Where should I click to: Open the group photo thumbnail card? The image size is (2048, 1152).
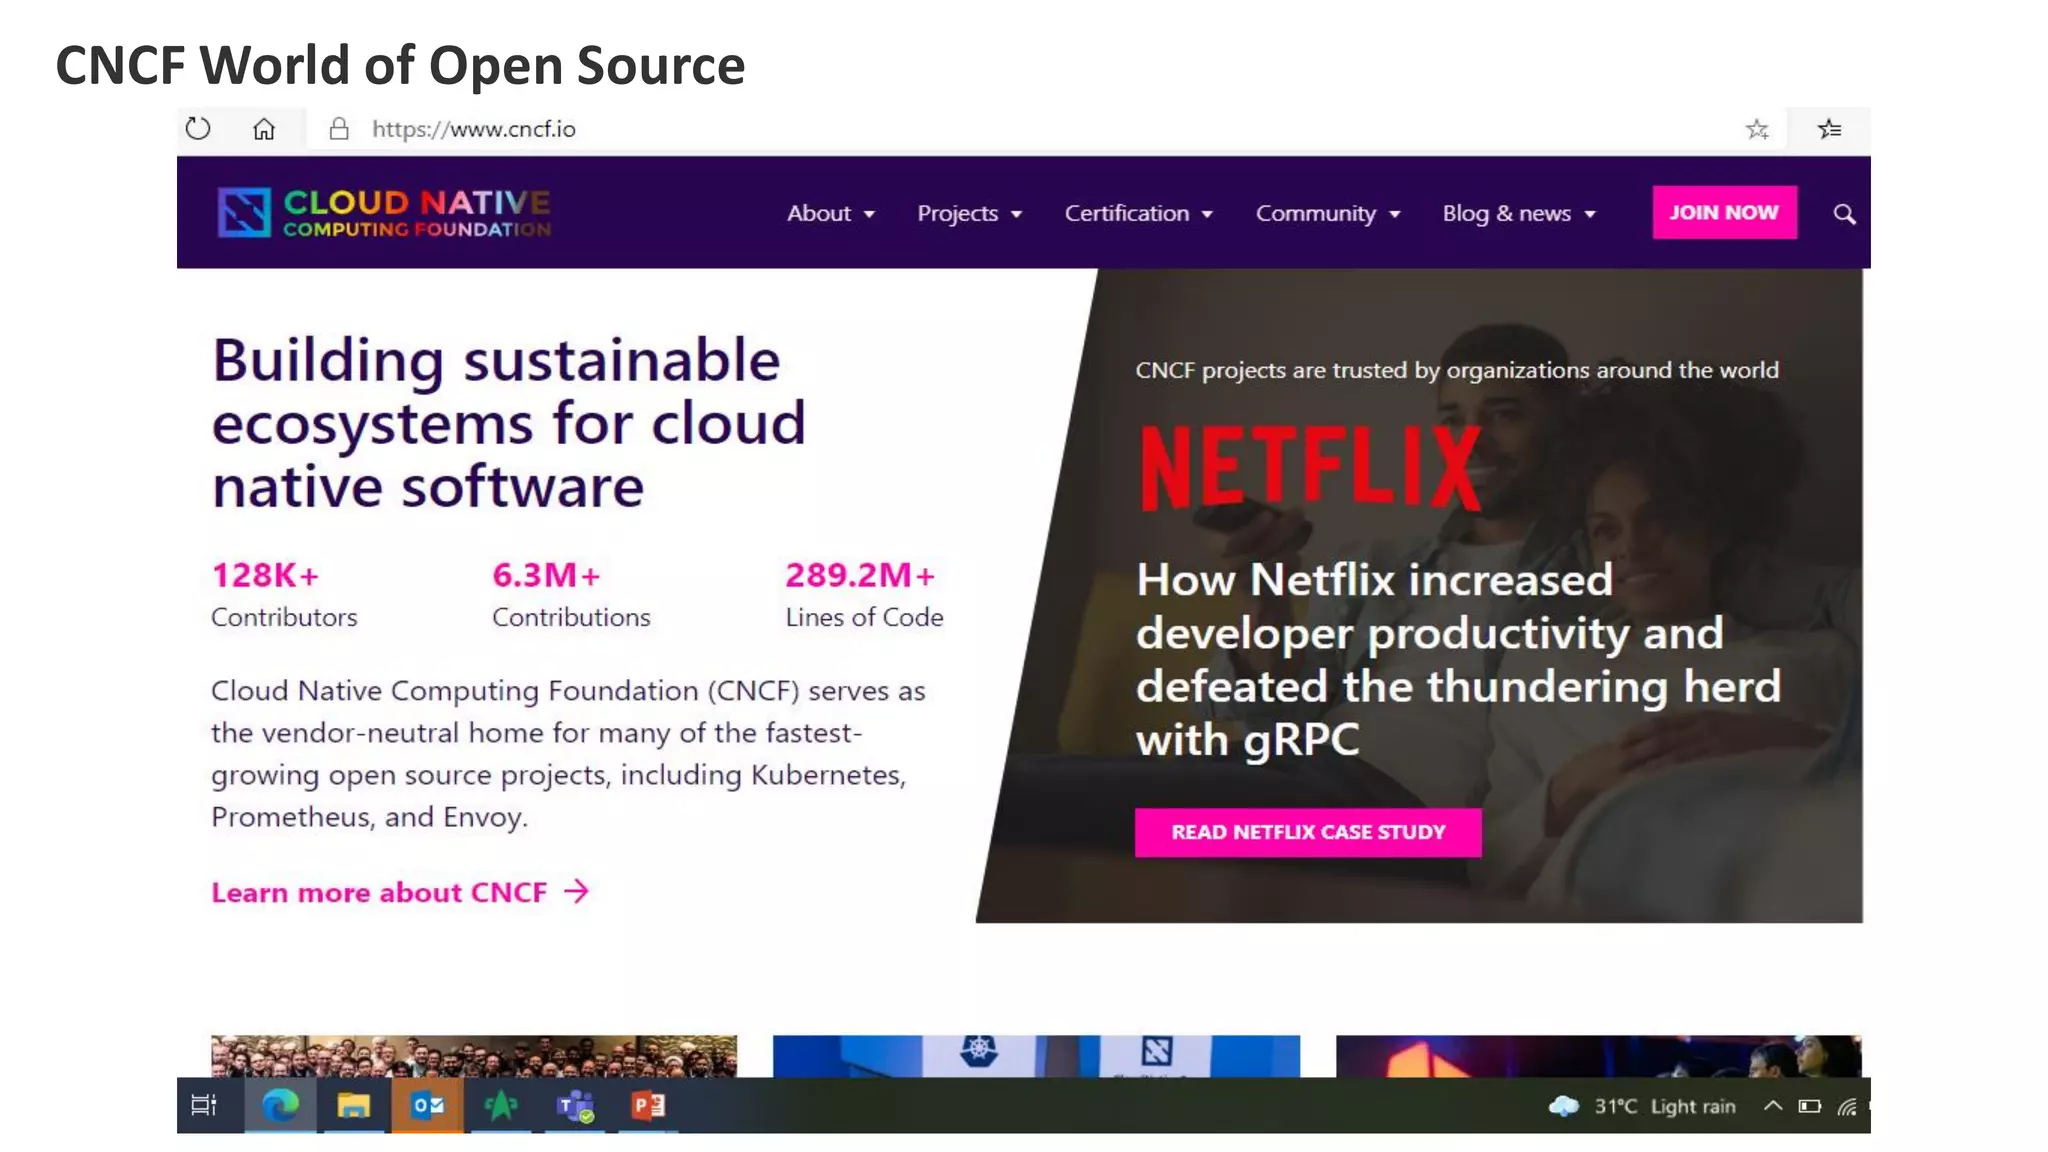click(474, 1056)
